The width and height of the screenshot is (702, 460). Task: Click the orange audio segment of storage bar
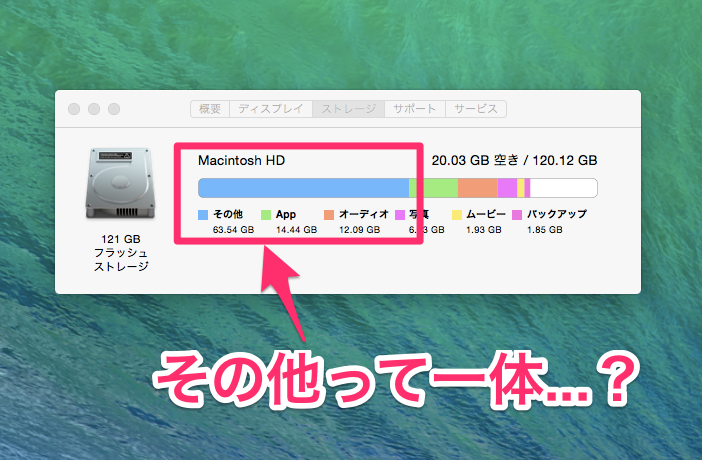[x=477, y=188]
